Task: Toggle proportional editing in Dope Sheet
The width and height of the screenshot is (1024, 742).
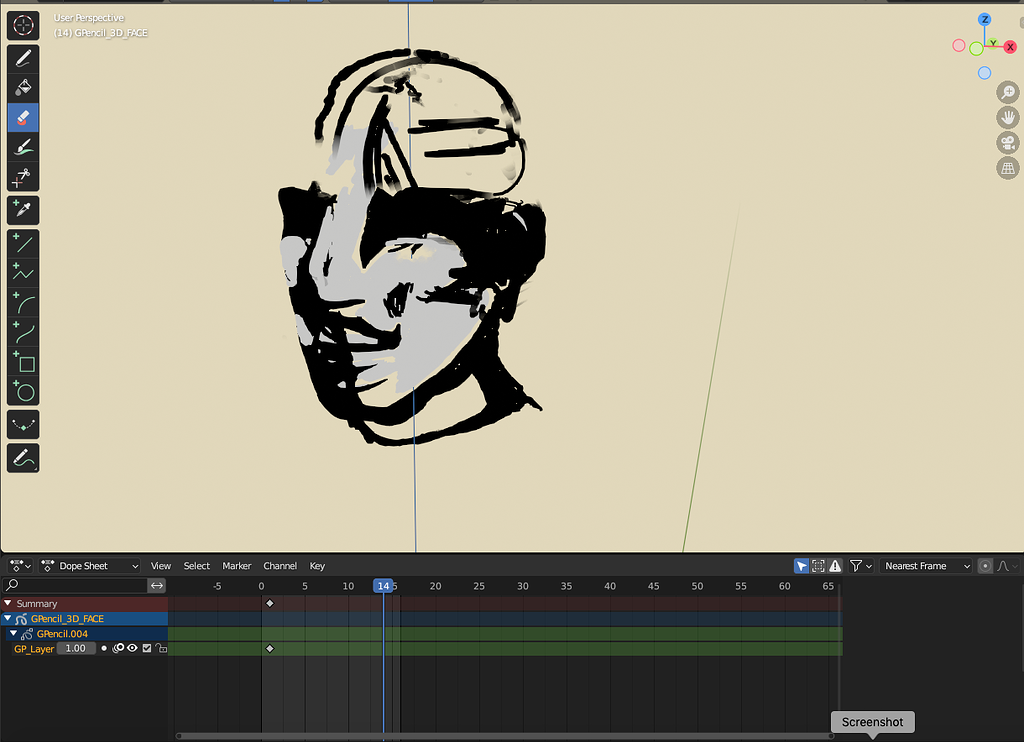Action: pos(985,566)
